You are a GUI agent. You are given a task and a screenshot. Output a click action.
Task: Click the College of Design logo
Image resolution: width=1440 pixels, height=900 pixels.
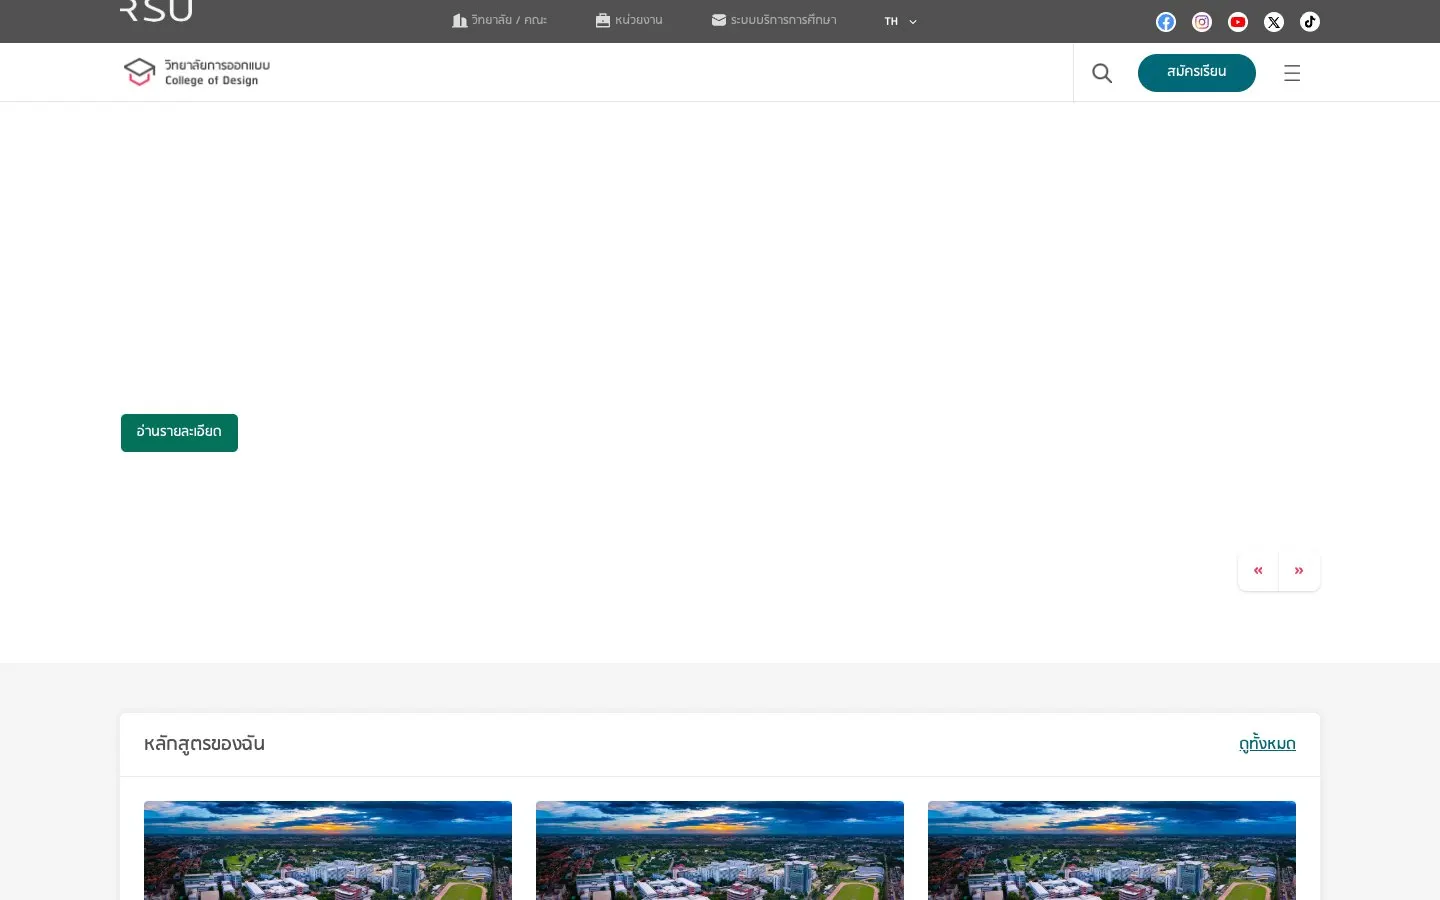197,72
